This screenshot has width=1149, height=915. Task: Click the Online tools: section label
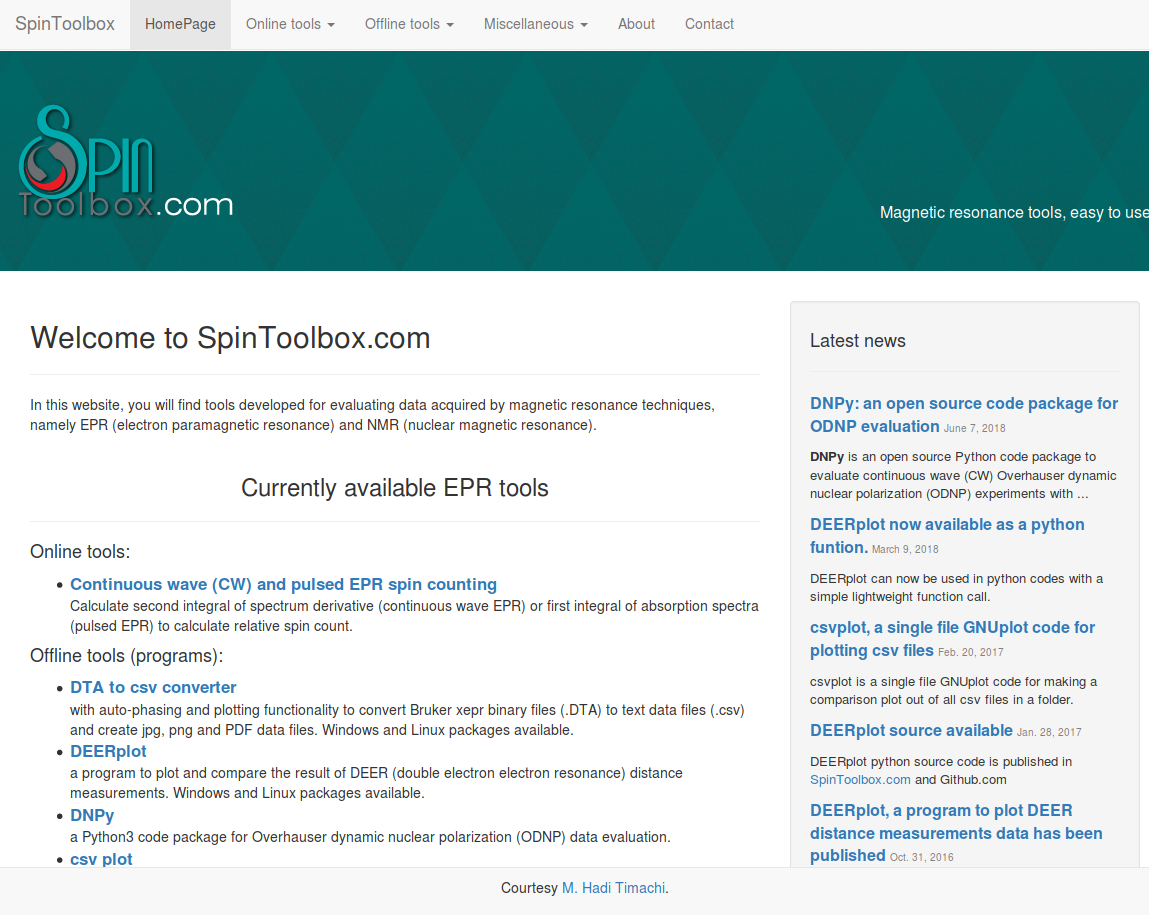point(80,552)
